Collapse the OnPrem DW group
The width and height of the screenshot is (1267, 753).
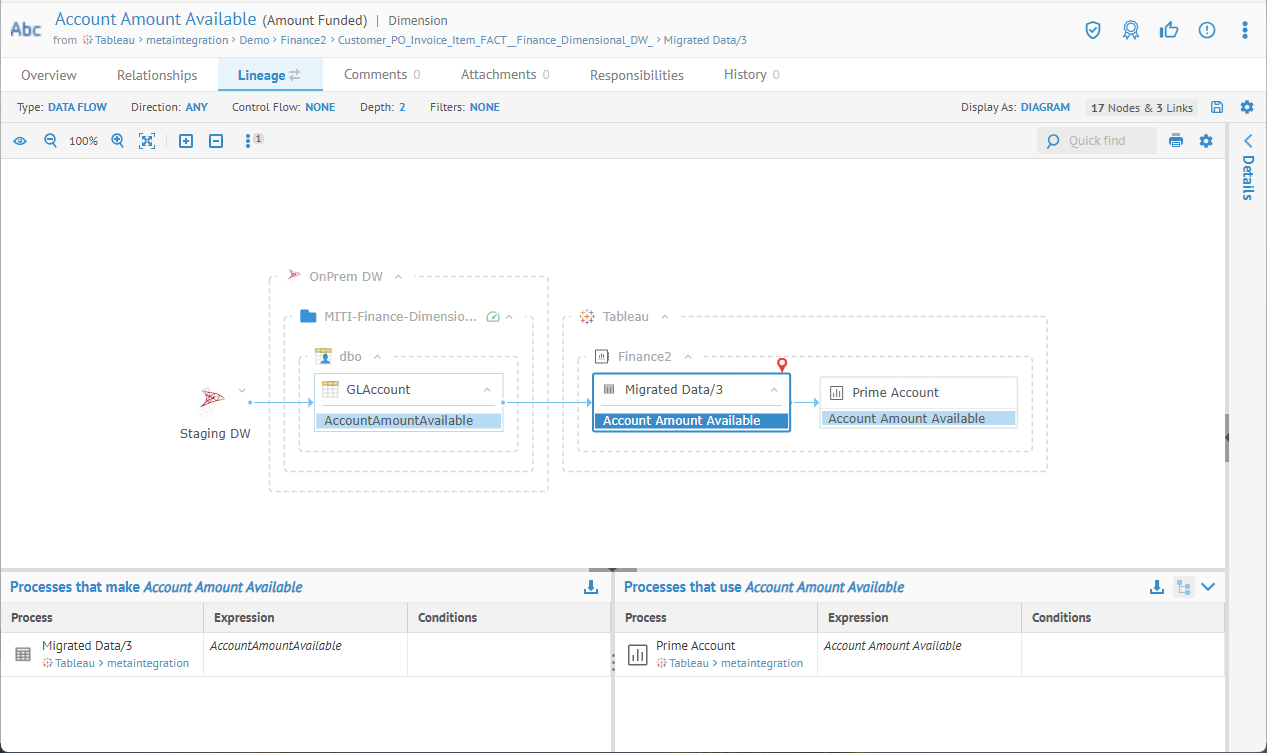tap(398, 276)
